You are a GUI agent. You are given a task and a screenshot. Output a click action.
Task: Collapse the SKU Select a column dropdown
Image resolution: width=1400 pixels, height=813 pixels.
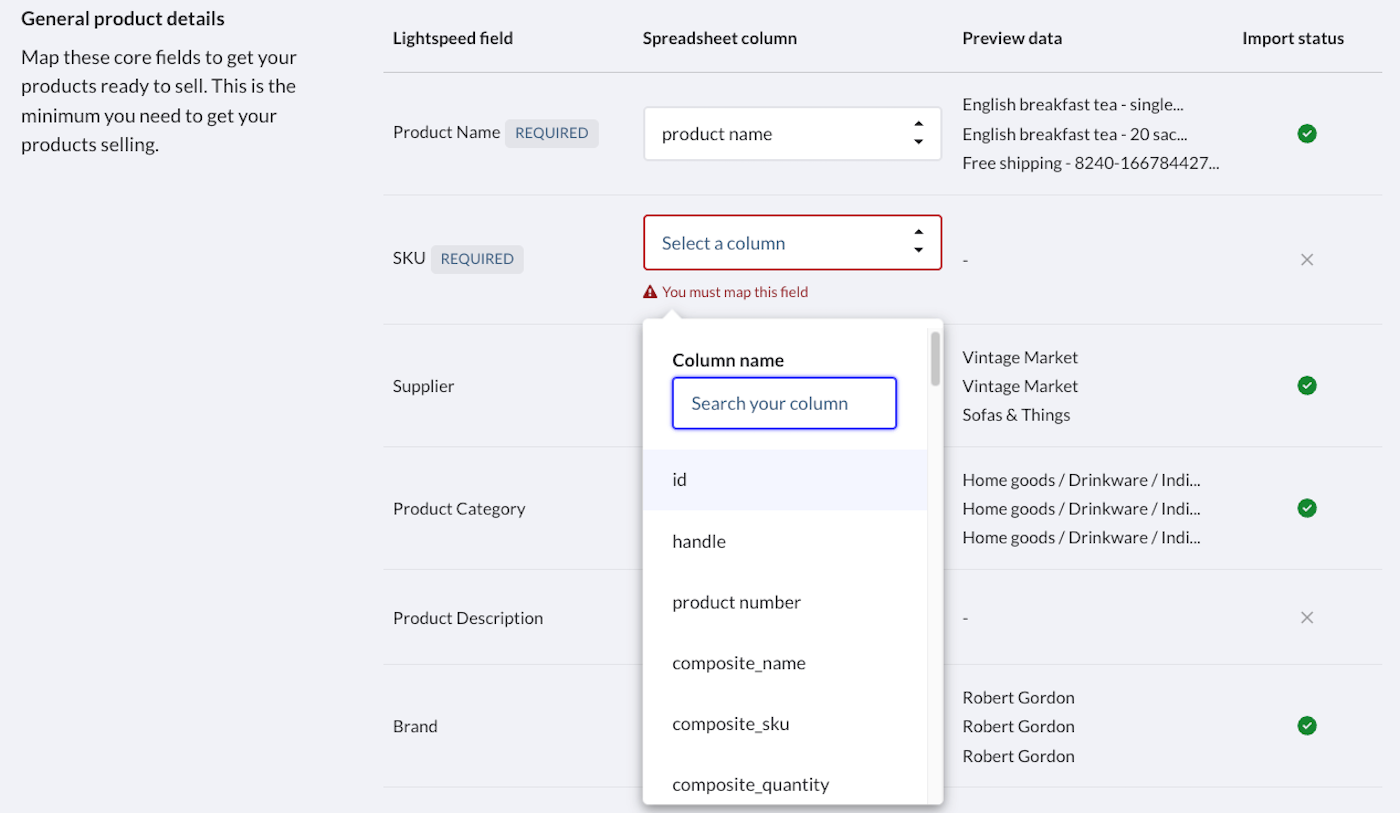792,243
